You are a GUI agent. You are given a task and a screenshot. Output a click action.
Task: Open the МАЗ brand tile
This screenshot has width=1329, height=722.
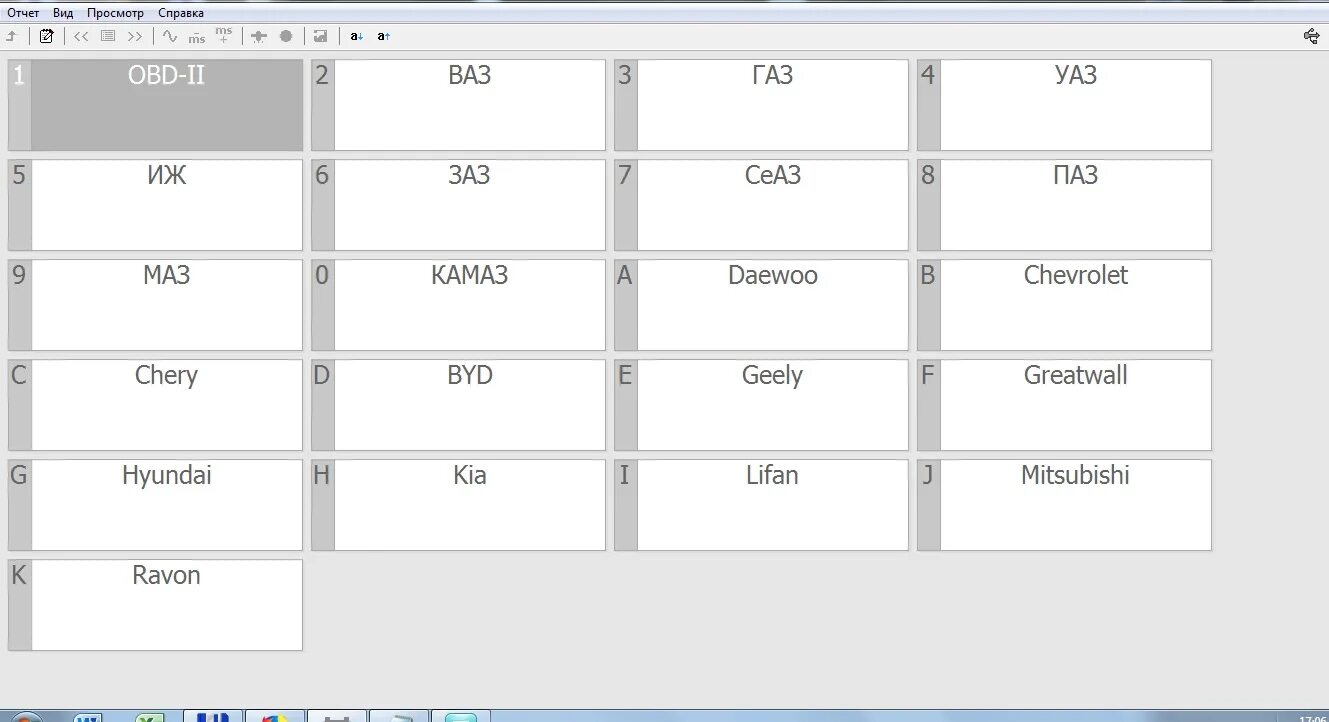[x=155, y=305]
